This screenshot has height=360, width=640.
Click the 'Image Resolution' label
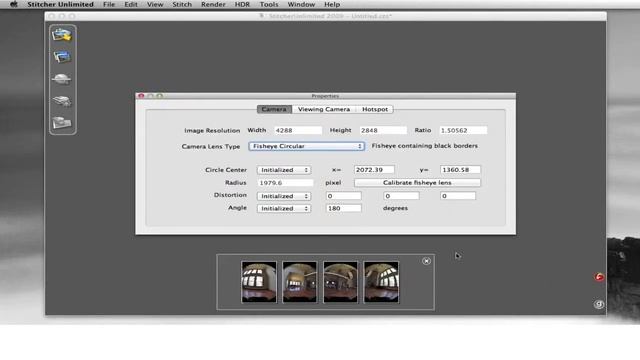pos(212,131)
